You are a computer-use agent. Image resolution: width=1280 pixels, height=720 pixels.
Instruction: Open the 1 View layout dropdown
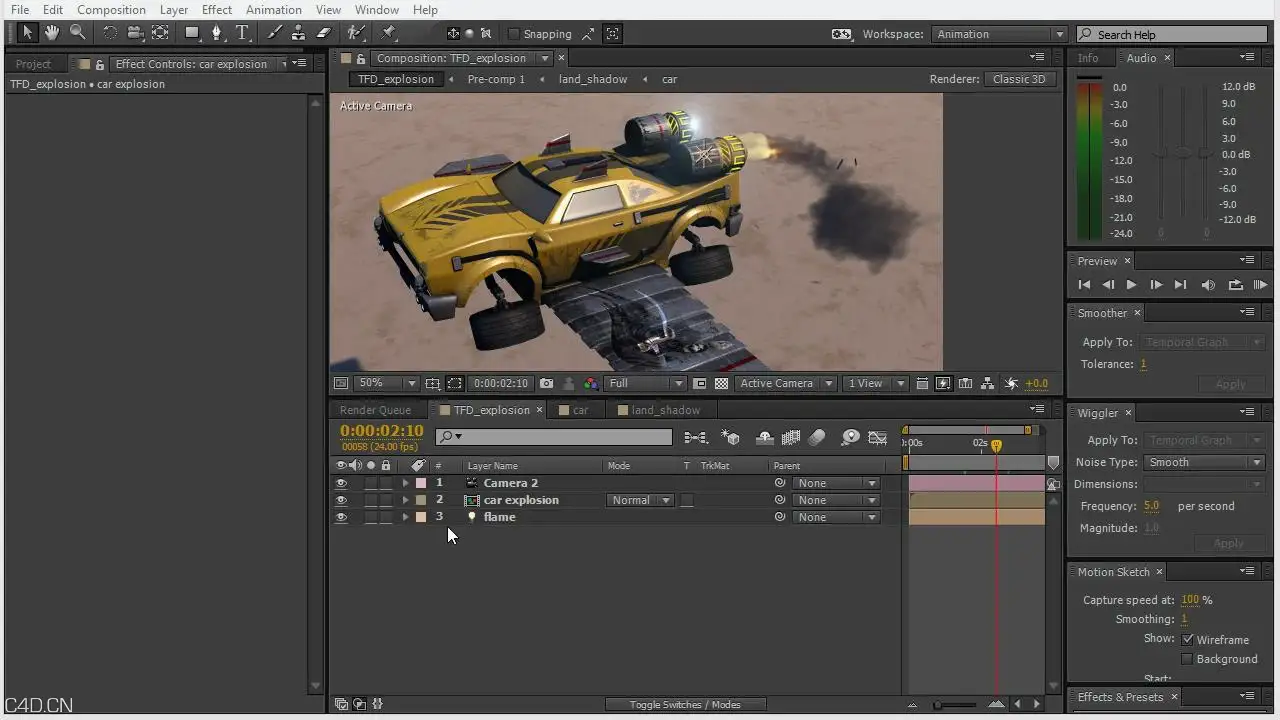click(875, 383)
